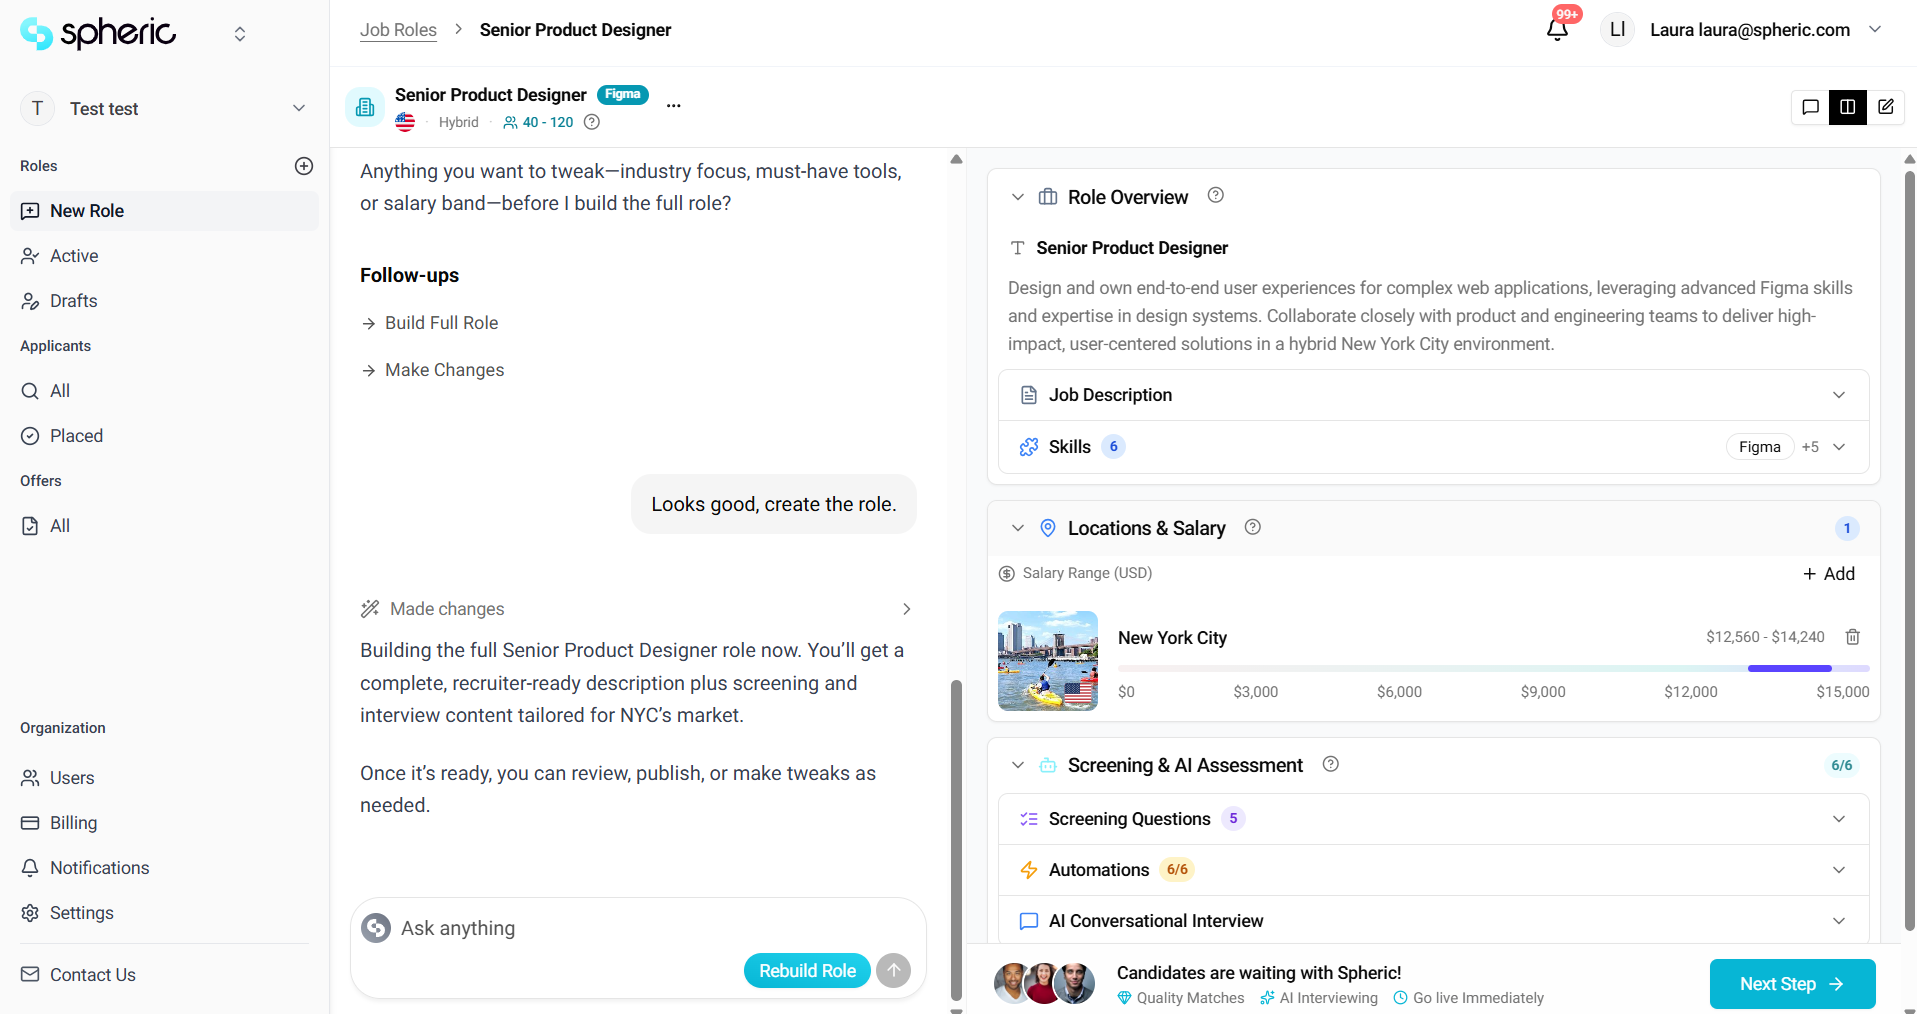The height and width of the screenshot is (1014, 1917).
Task: Click the add role plus icon
Action: (x=304, y=166)
